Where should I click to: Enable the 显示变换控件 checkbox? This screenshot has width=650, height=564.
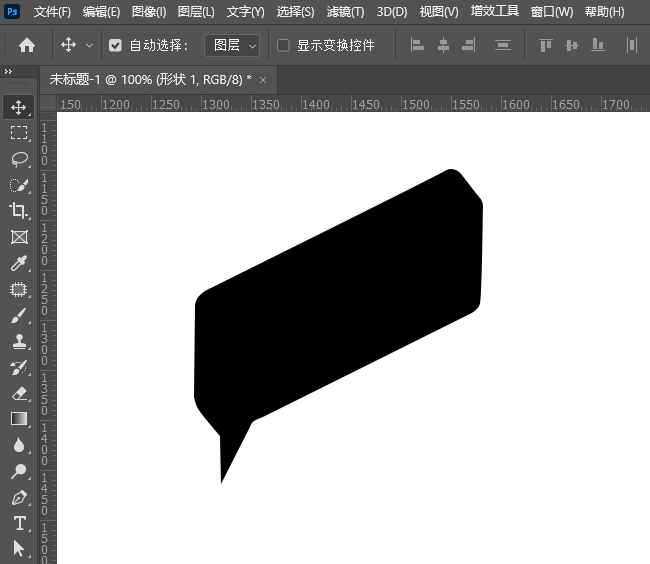tap(283, 45)
